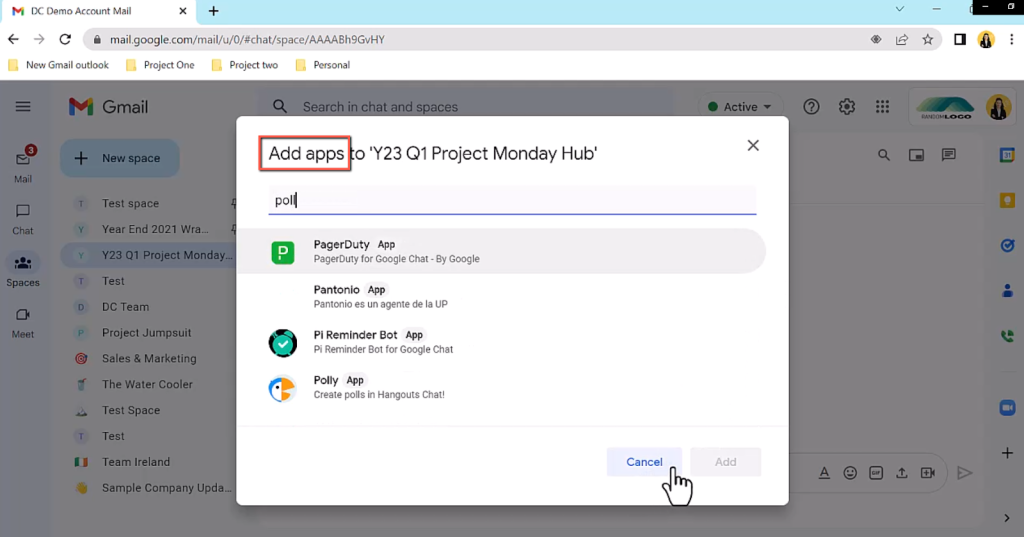The image size is (1024, 537).
Task: Click the Polly parrot icon
Action: coord(282,389)
